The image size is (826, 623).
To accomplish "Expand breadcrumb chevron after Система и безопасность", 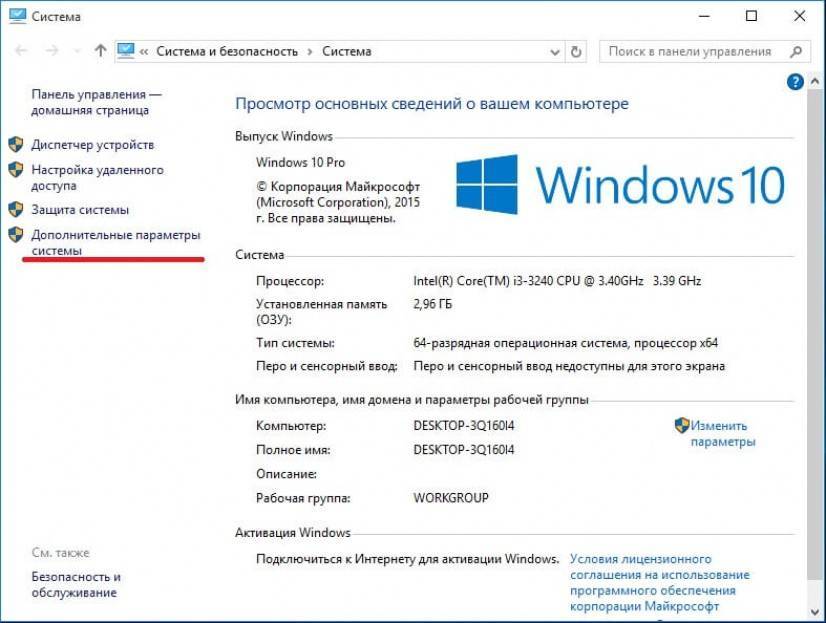I will 310,52.
